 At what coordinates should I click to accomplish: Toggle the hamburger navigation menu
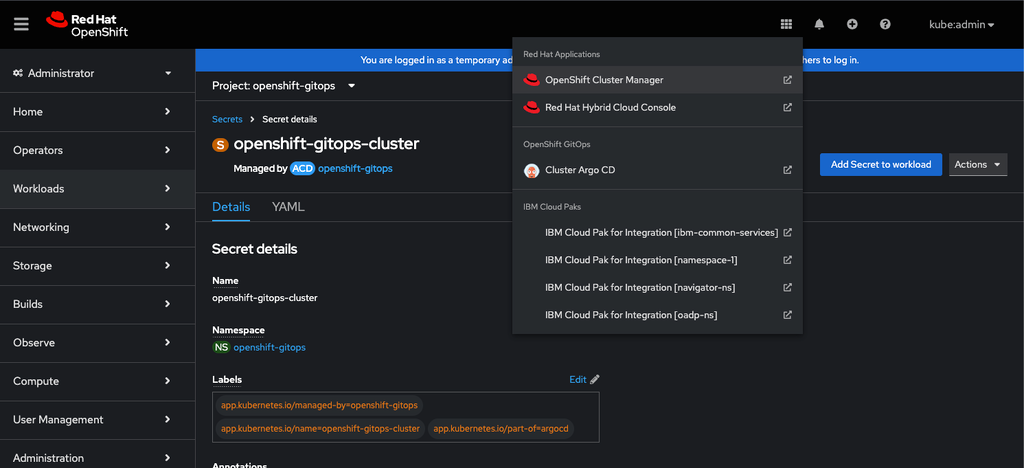21,24
